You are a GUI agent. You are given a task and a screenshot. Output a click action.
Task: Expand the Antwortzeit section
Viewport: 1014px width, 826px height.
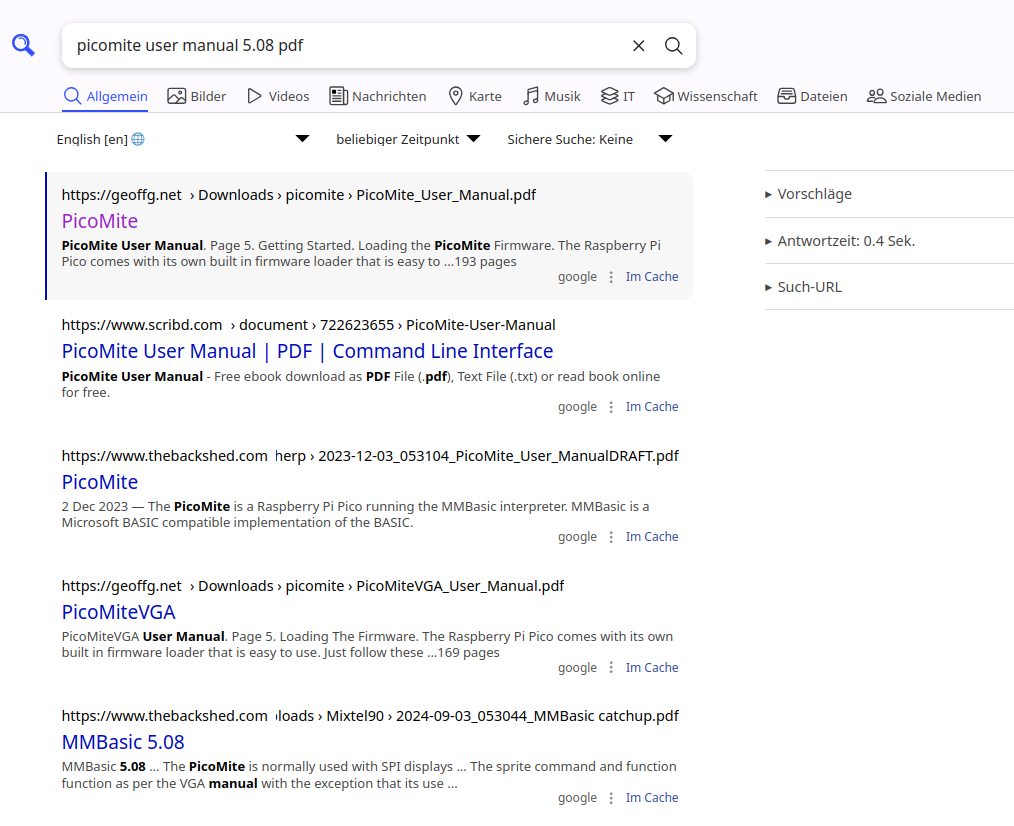pos(840,241)
